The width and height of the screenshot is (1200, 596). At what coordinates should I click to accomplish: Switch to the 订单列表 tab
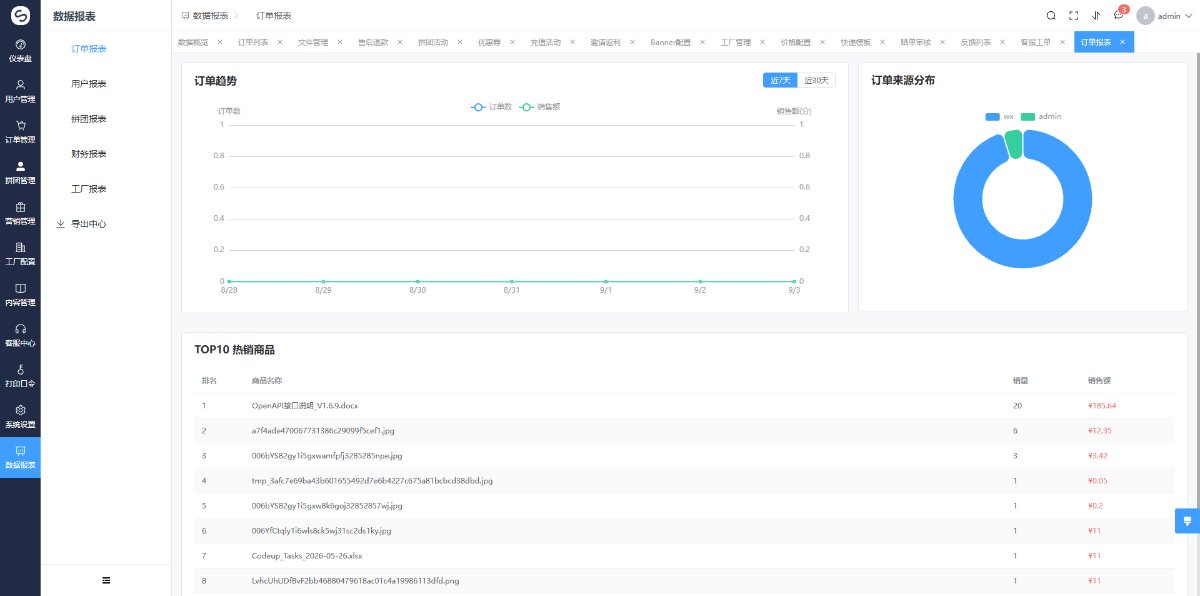(253, 43)
